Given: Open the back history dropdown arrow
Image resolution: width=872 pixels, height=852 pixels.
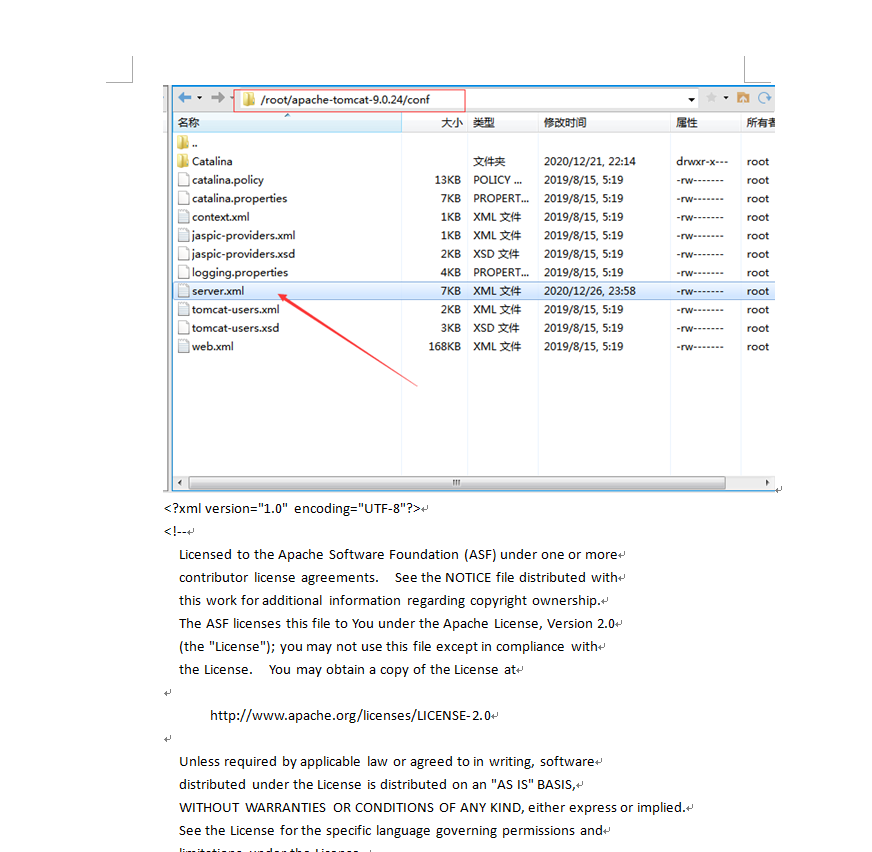Looking at the screenshot, I should click(x=200, y=98).
